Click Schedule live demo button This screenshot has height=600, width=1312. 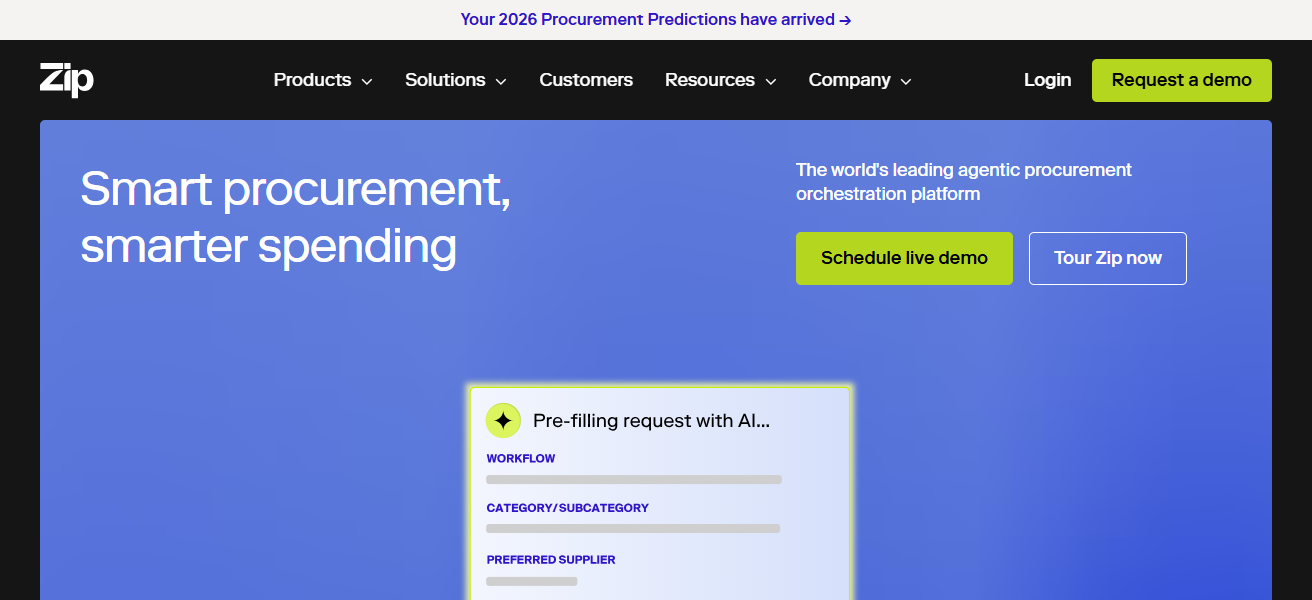pyautogui.click(x=904, y=258)
